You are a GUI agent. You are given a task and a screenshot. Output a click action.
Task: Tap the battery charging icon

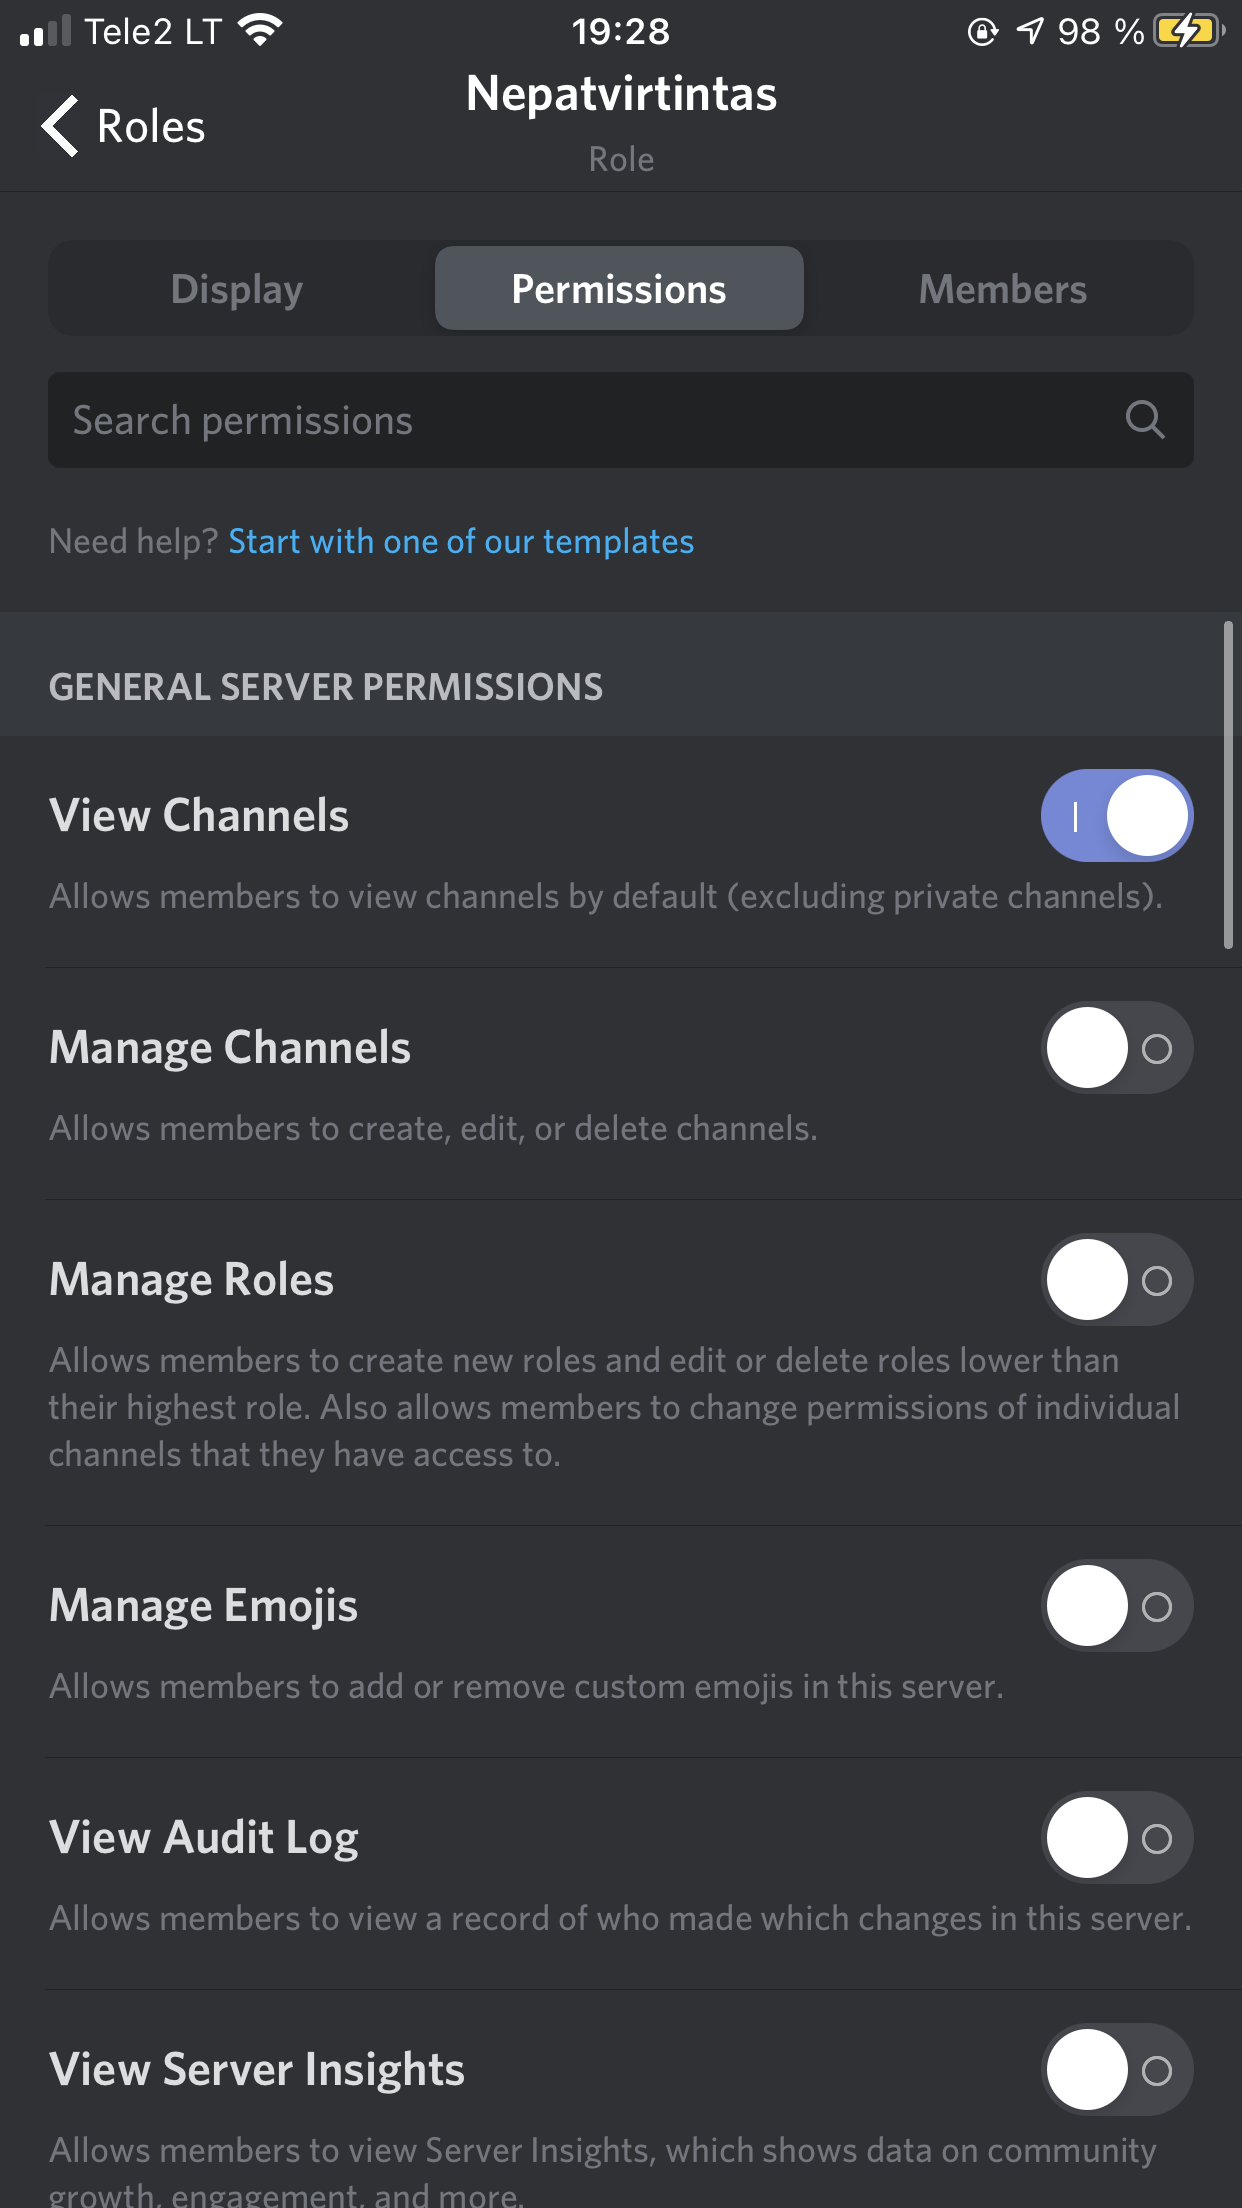point(1190,31)
